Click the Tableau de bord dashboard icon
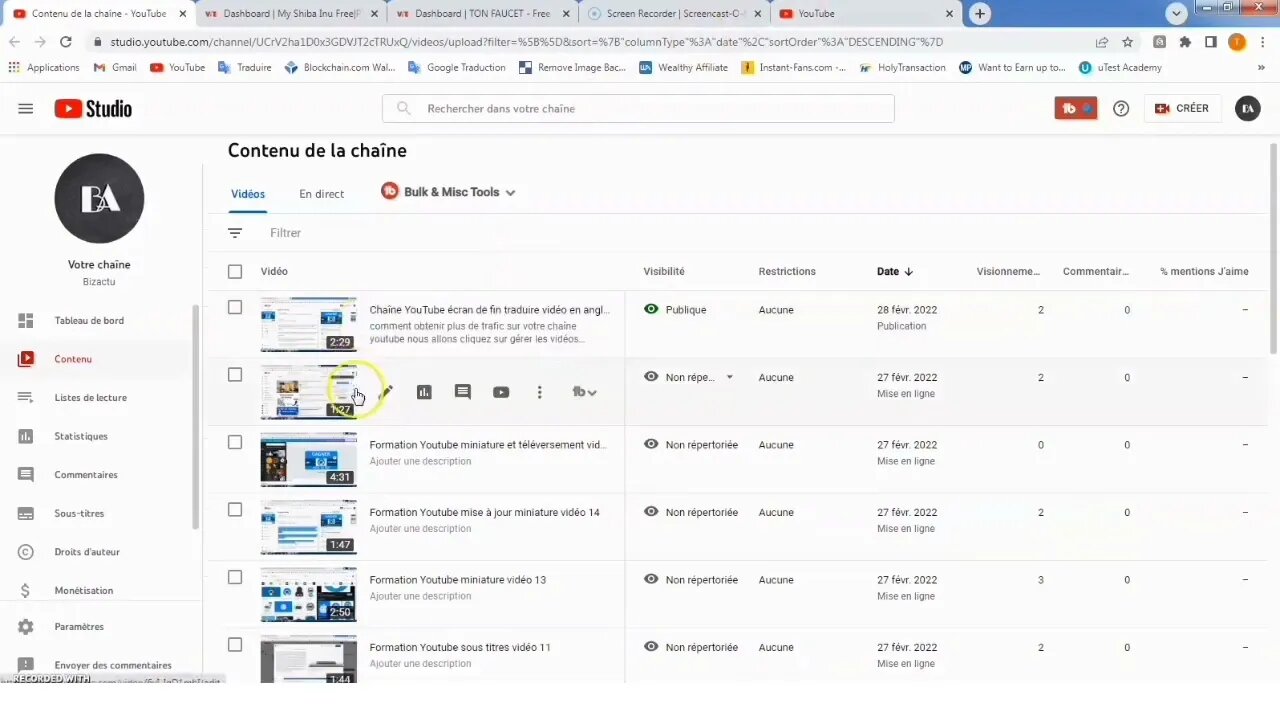 (x=26, y=321)
